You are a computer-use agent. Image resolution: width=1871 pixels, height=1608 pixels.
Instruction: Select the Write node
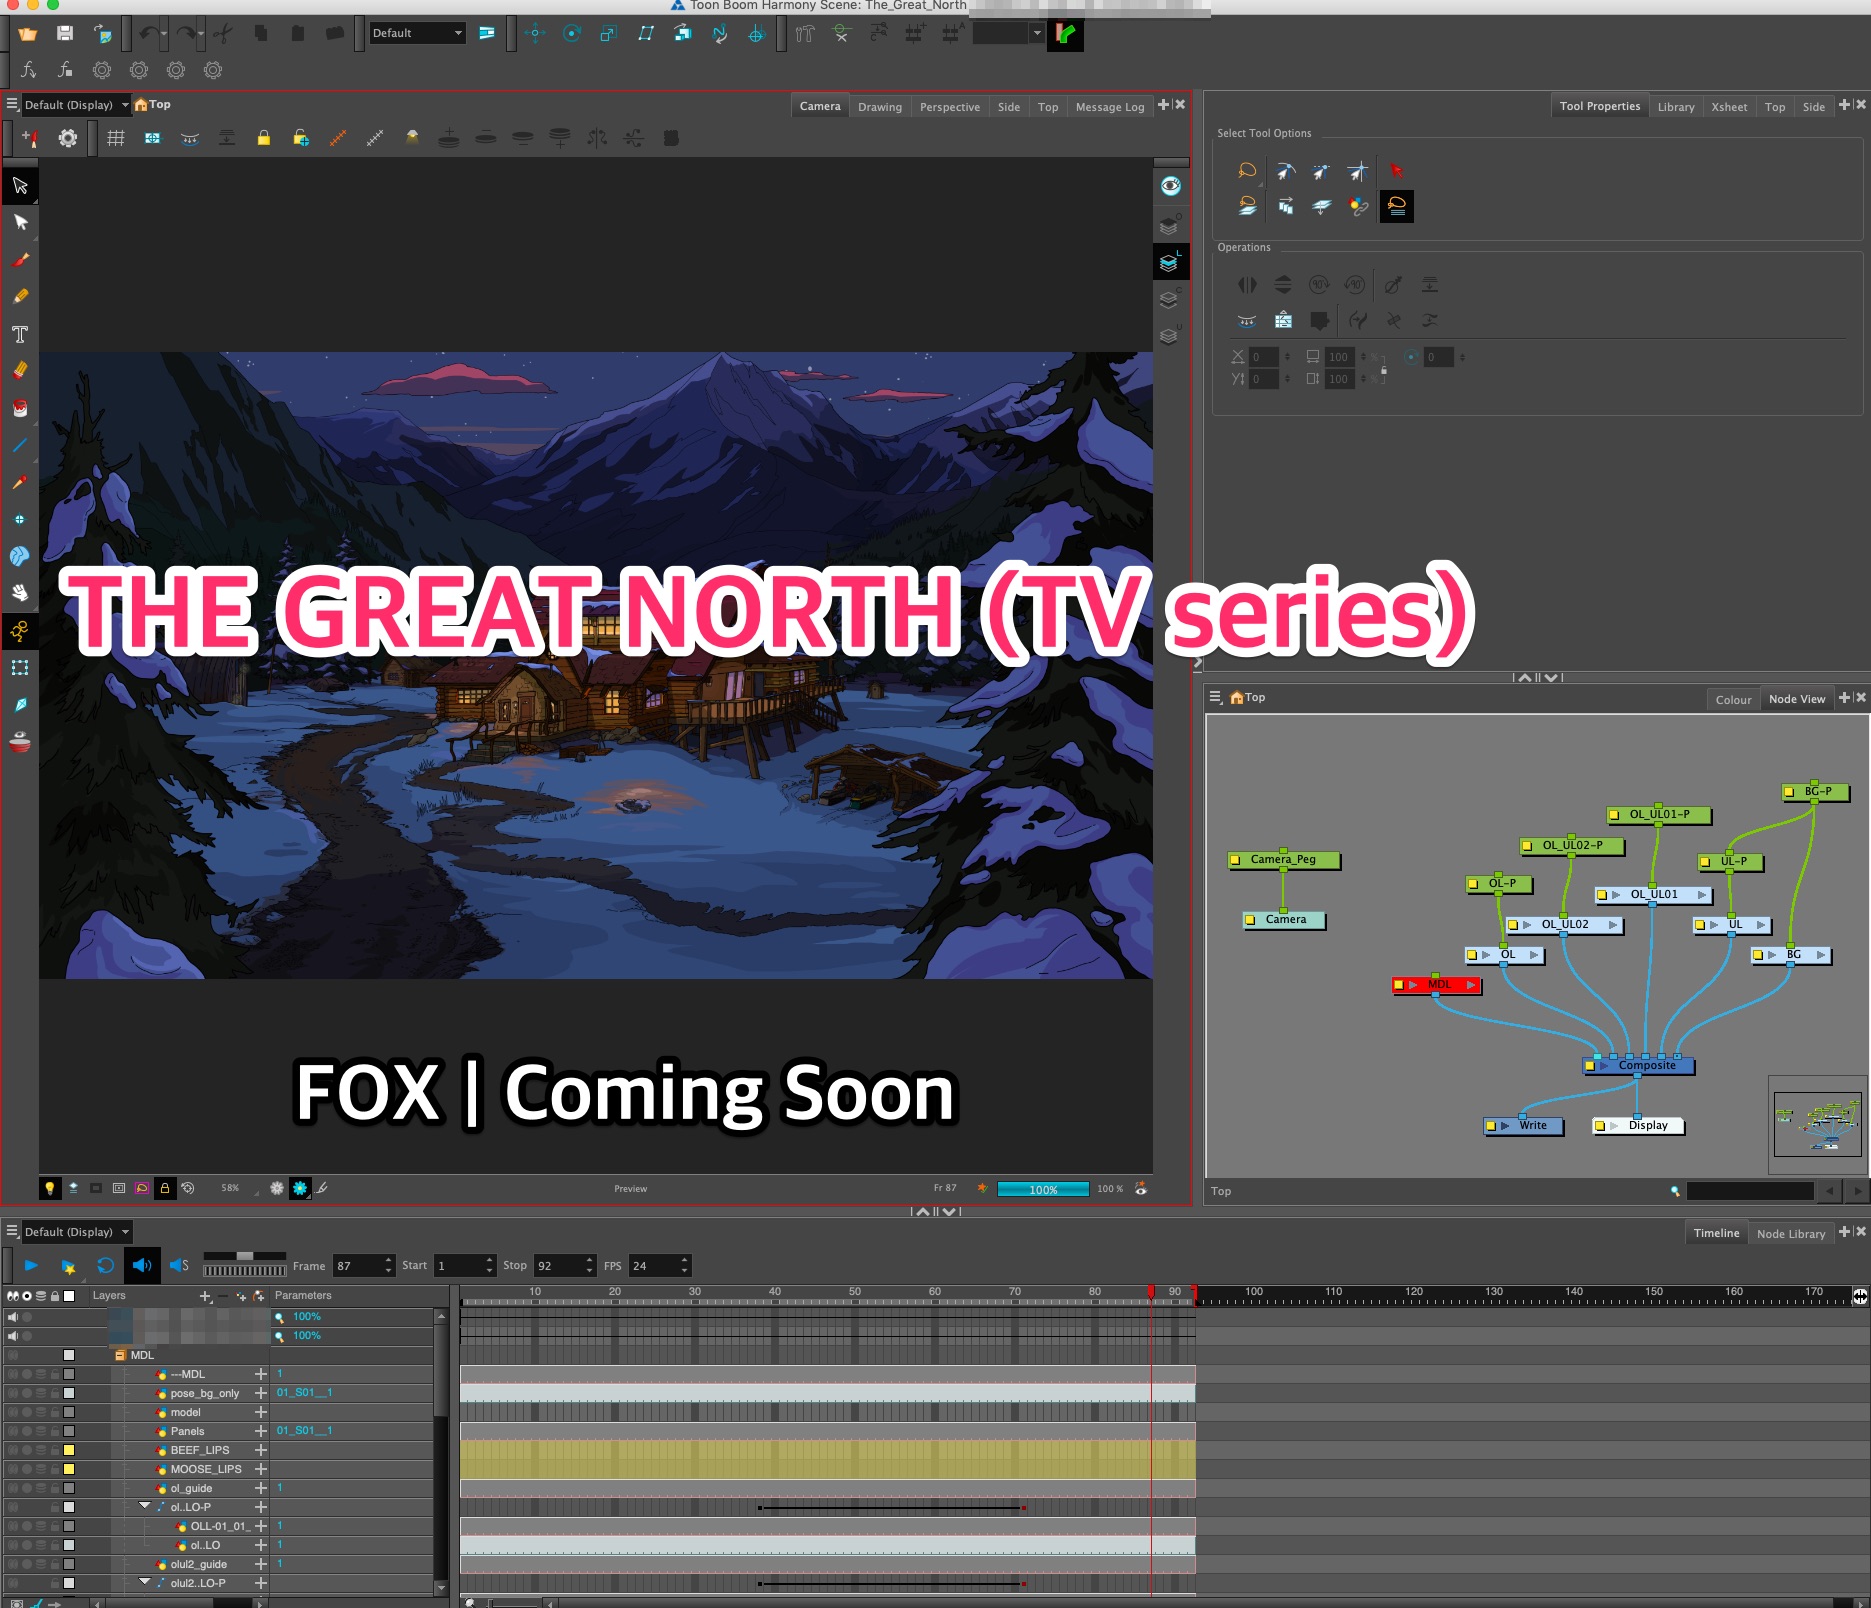pyautogui.click(x=1524, y=1126)
